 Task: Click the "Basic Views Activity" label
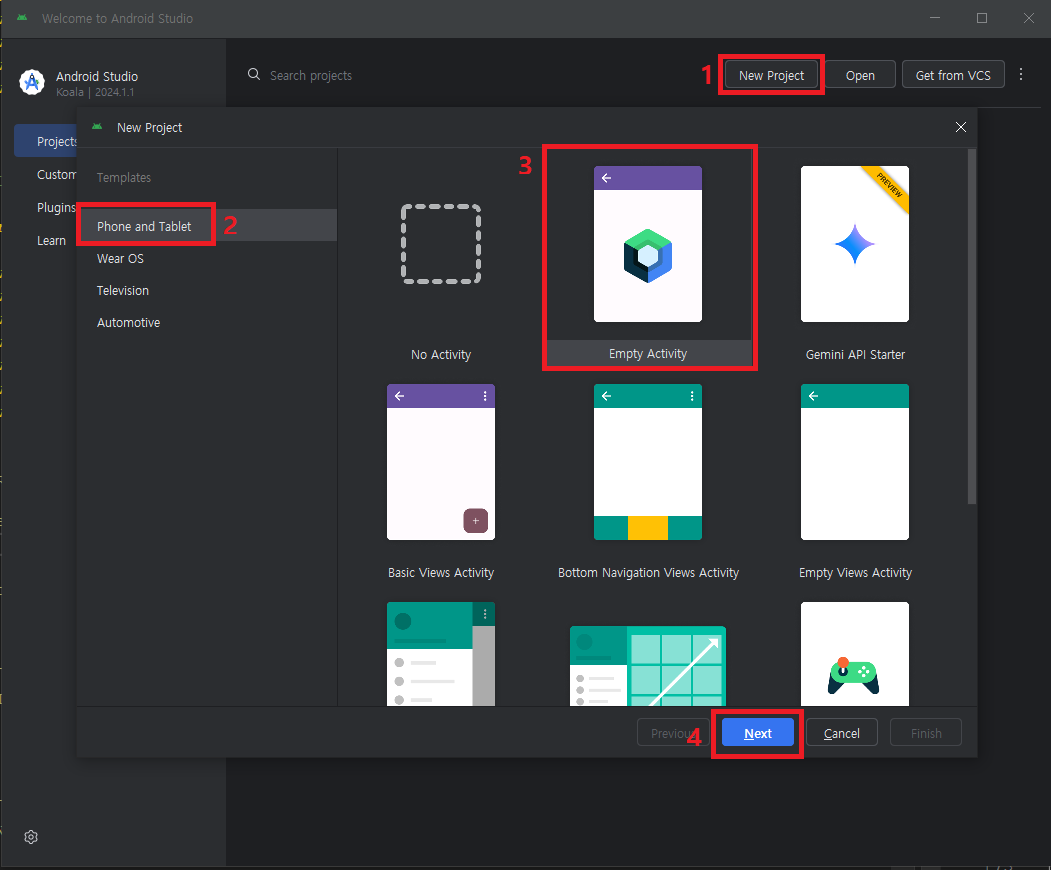pos(441,572)
